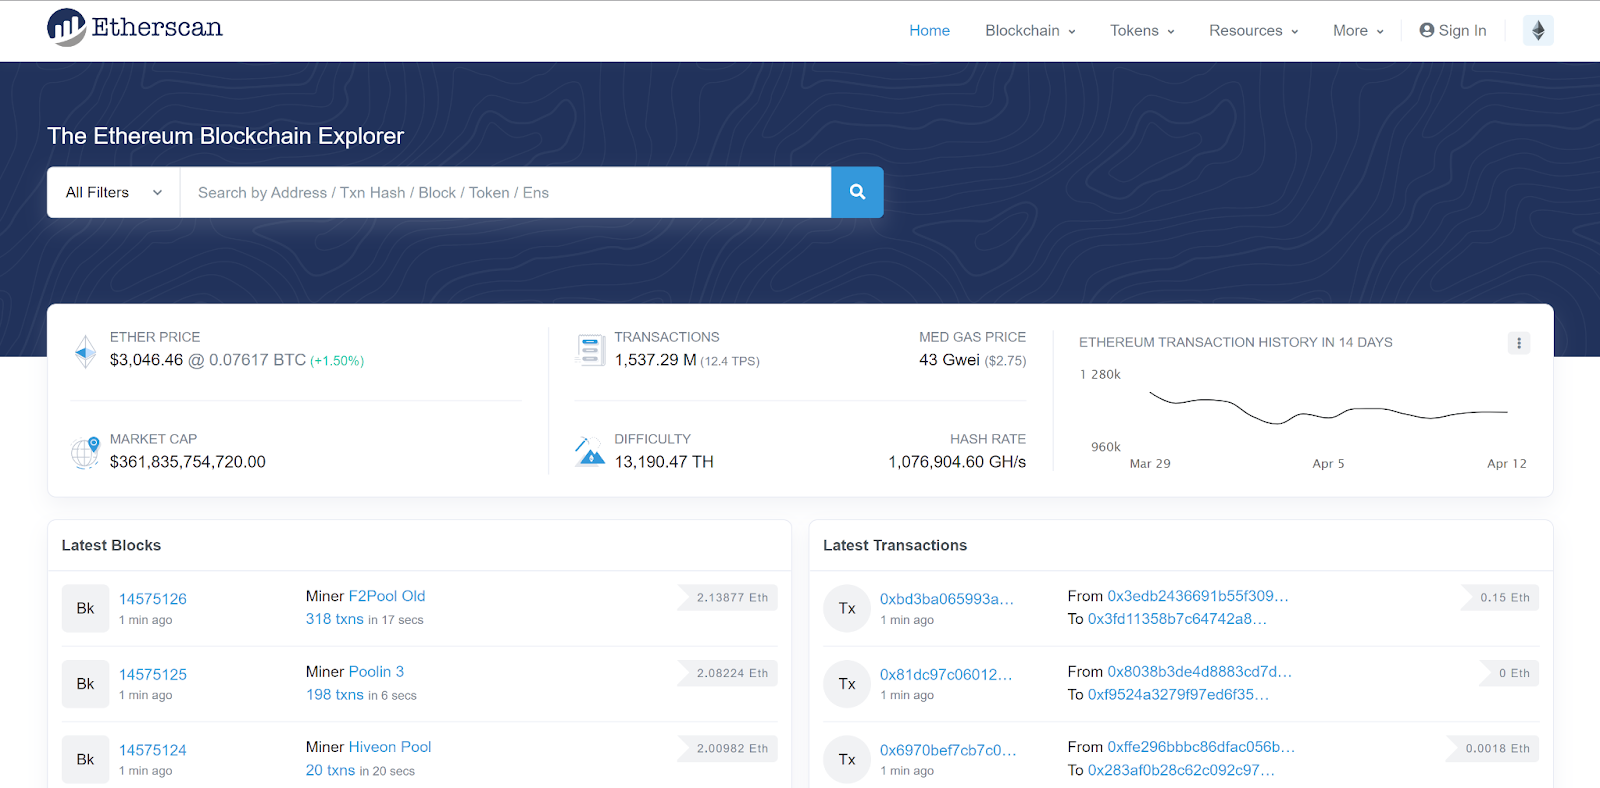Click Sign In
Screen dimensions: 1600x788
(1453, 31)
